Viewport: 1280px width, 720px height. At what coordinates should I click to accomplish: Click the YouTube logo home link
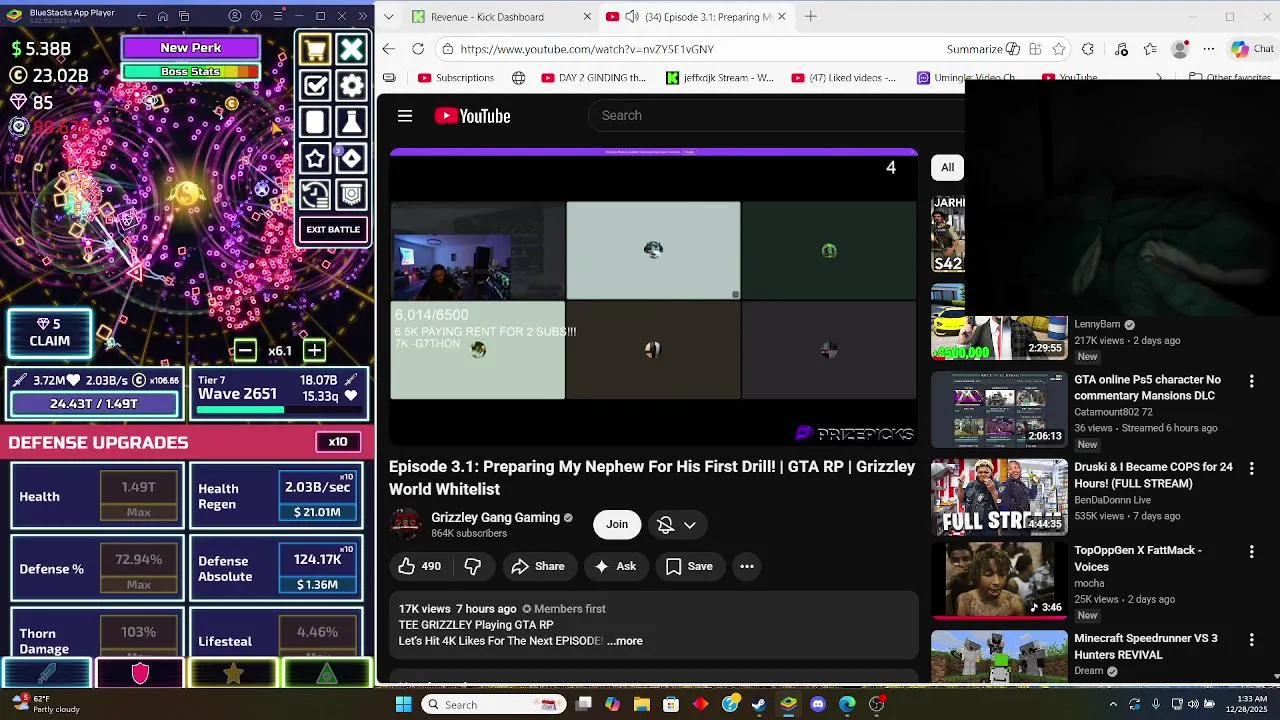pos(472,116)
